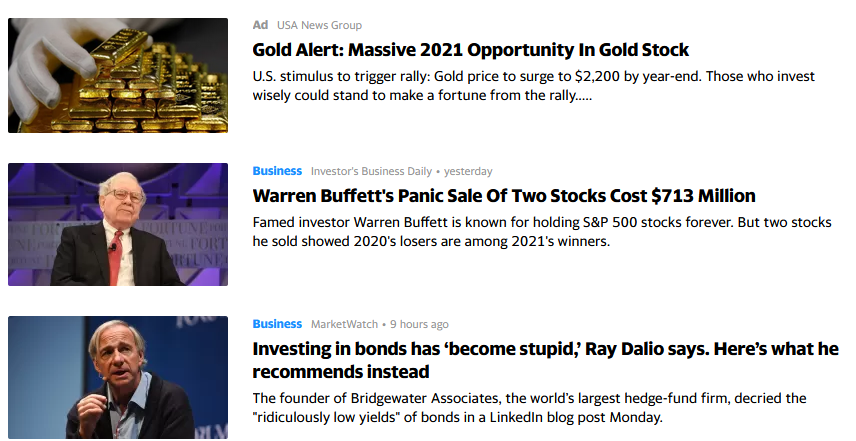This screenshot has height=441, width=856.
Task: Click the USA News Group sponsor name
Action: (319, 25)
